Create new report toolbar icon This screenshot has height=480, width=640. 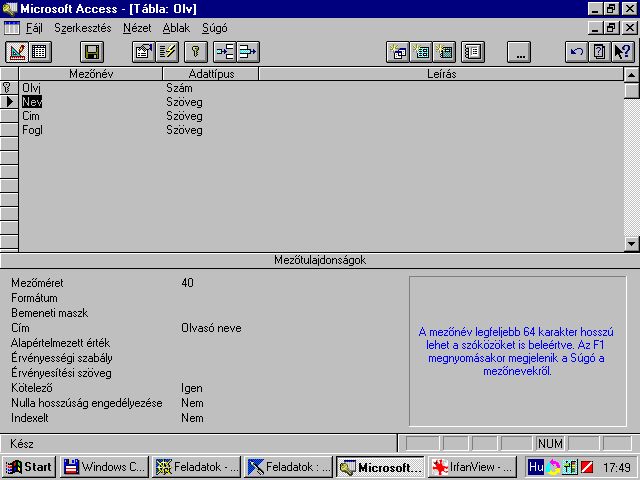[x=444, y=52]
